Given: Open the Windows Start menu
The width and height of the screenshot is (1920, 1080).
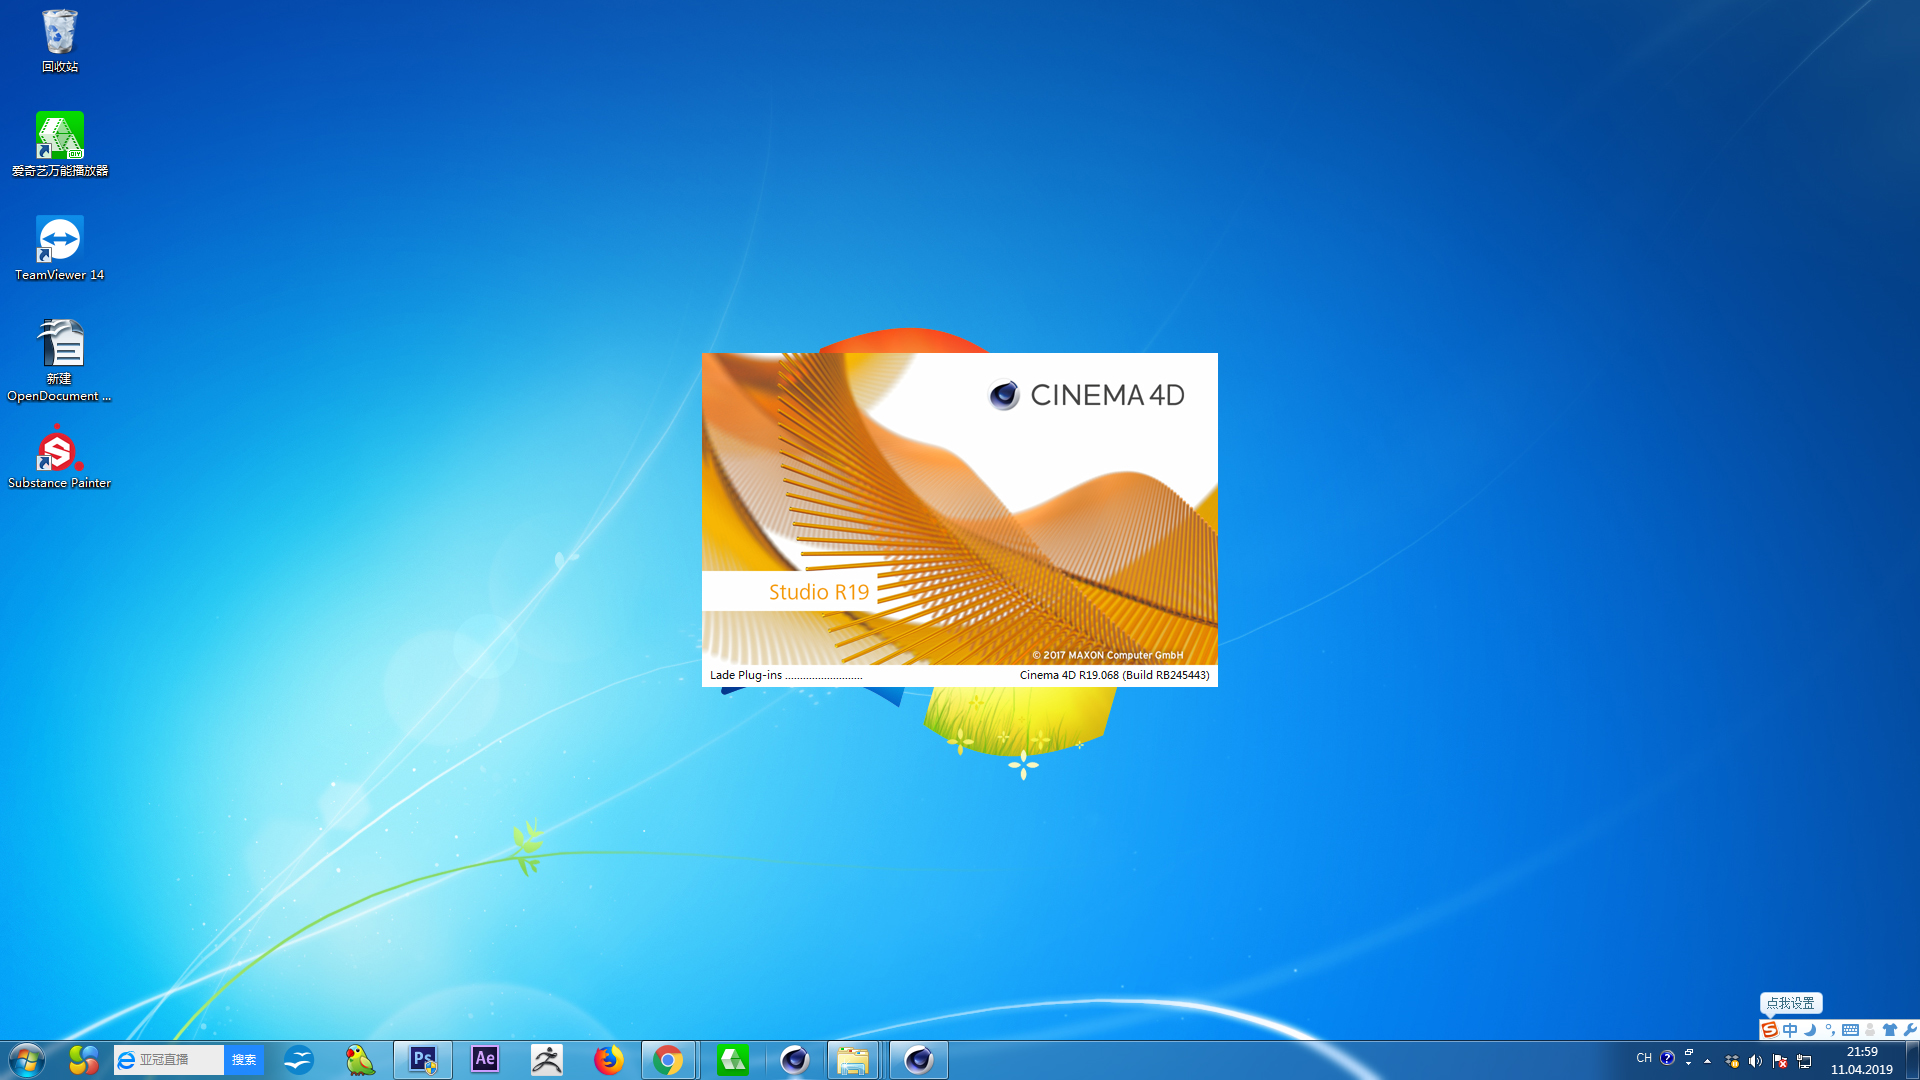Looking at the screenshot, I should [27, 1060].
